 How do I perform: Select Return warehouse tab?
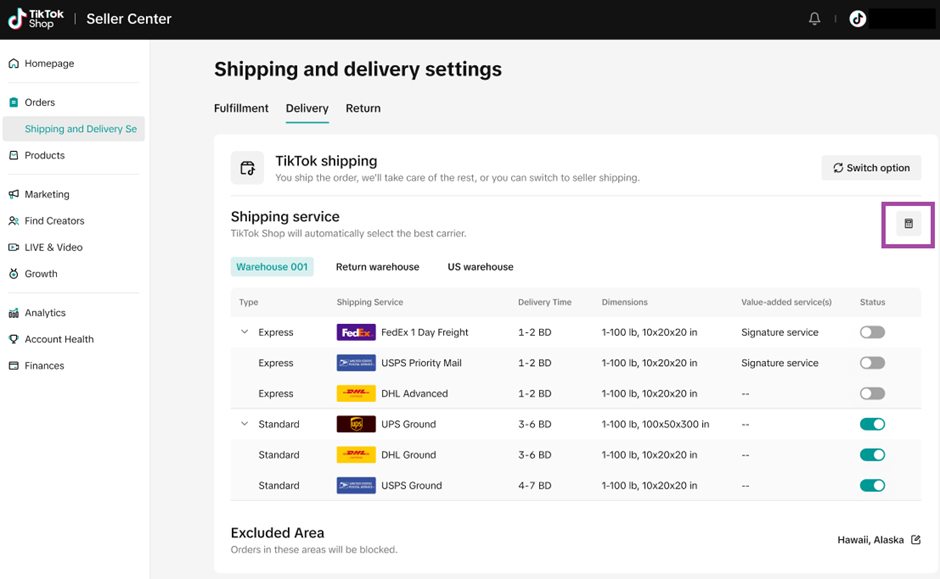[377, 267]
